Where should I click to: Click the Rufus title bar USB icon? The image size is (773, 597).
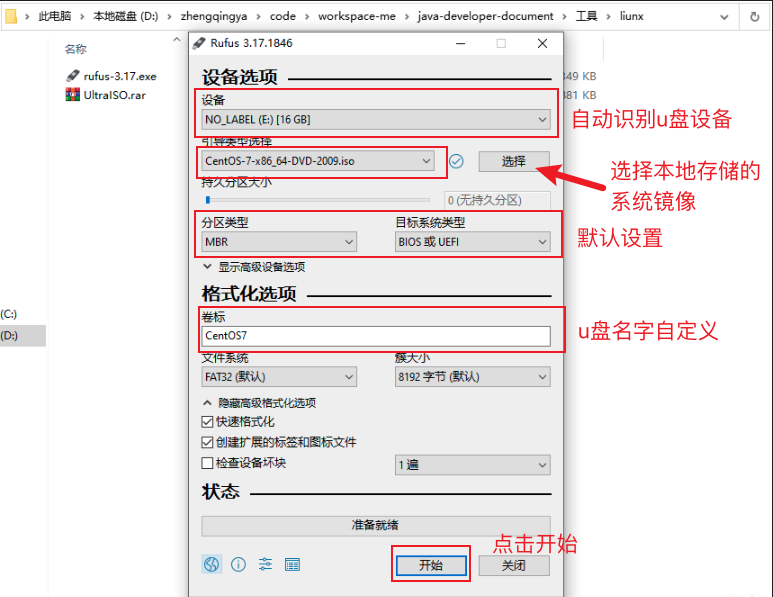click(x=199, y=43)
